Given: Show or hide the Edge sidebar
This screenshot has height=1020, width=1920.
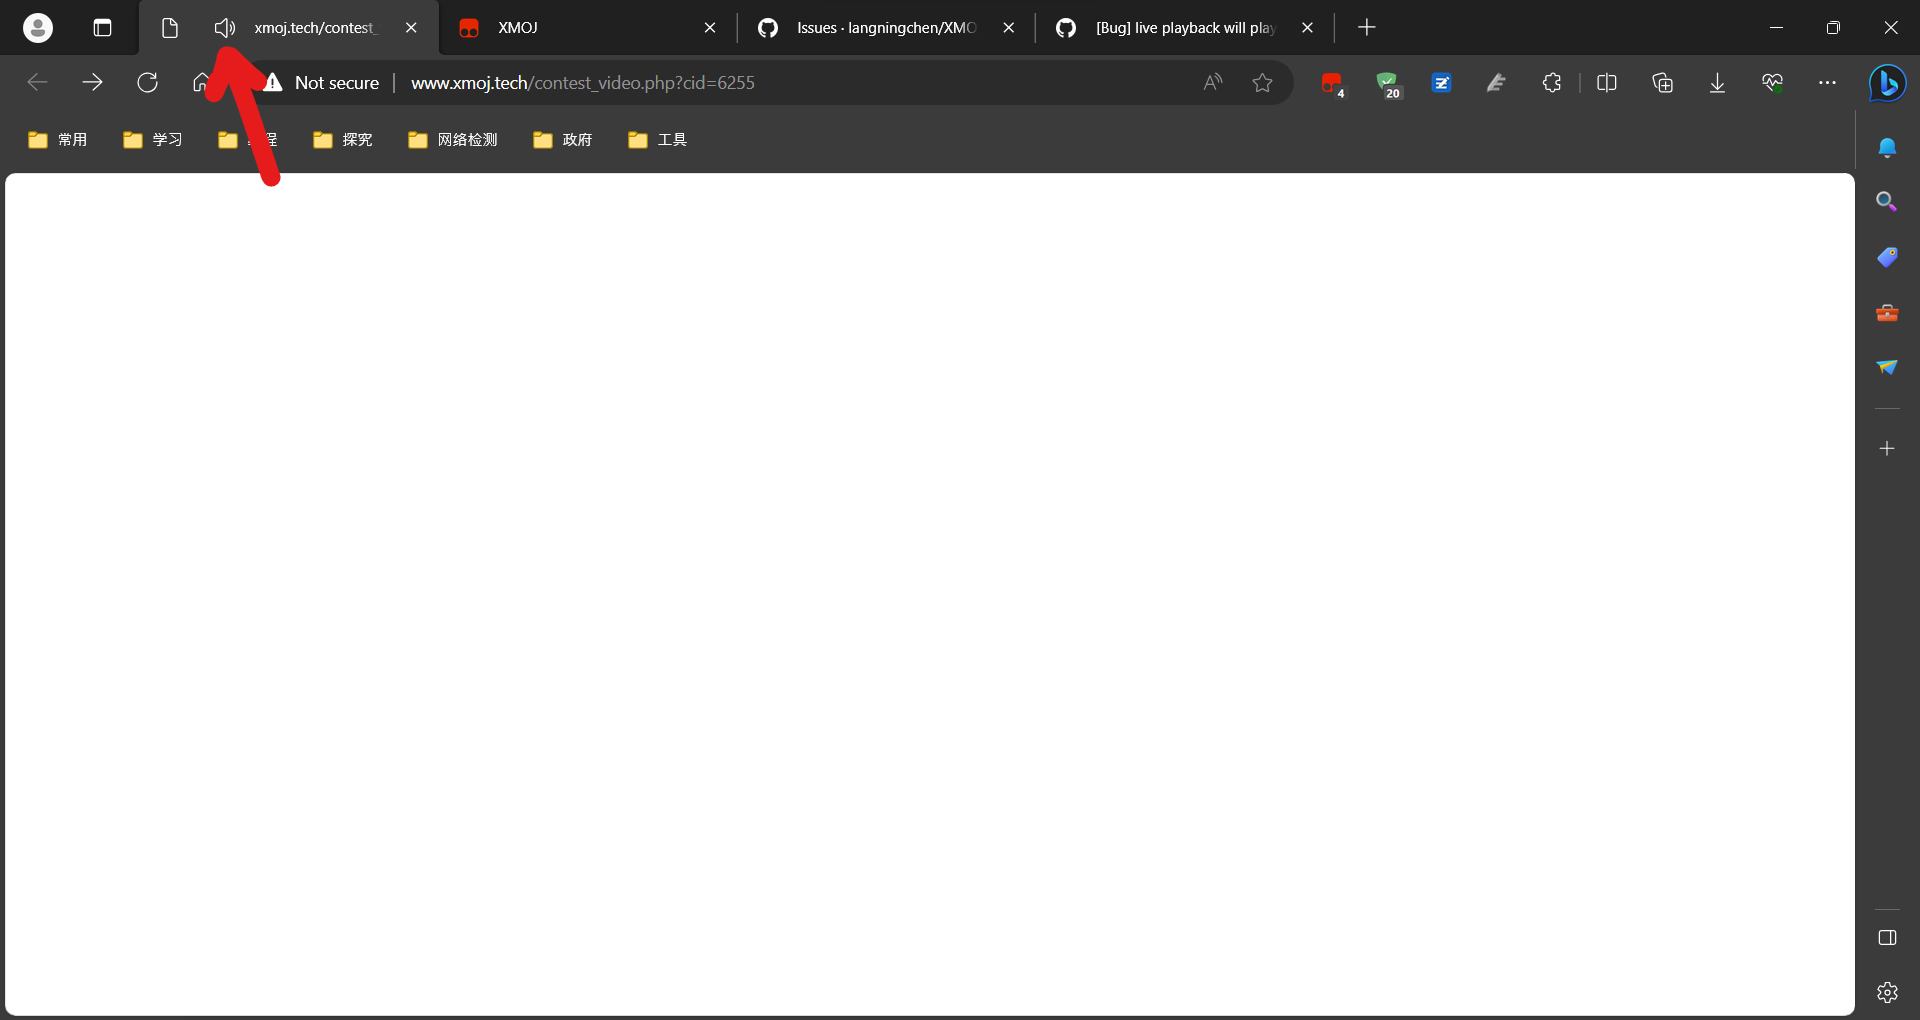Looking at the screenshot, I should click(x=1888, y=938).
